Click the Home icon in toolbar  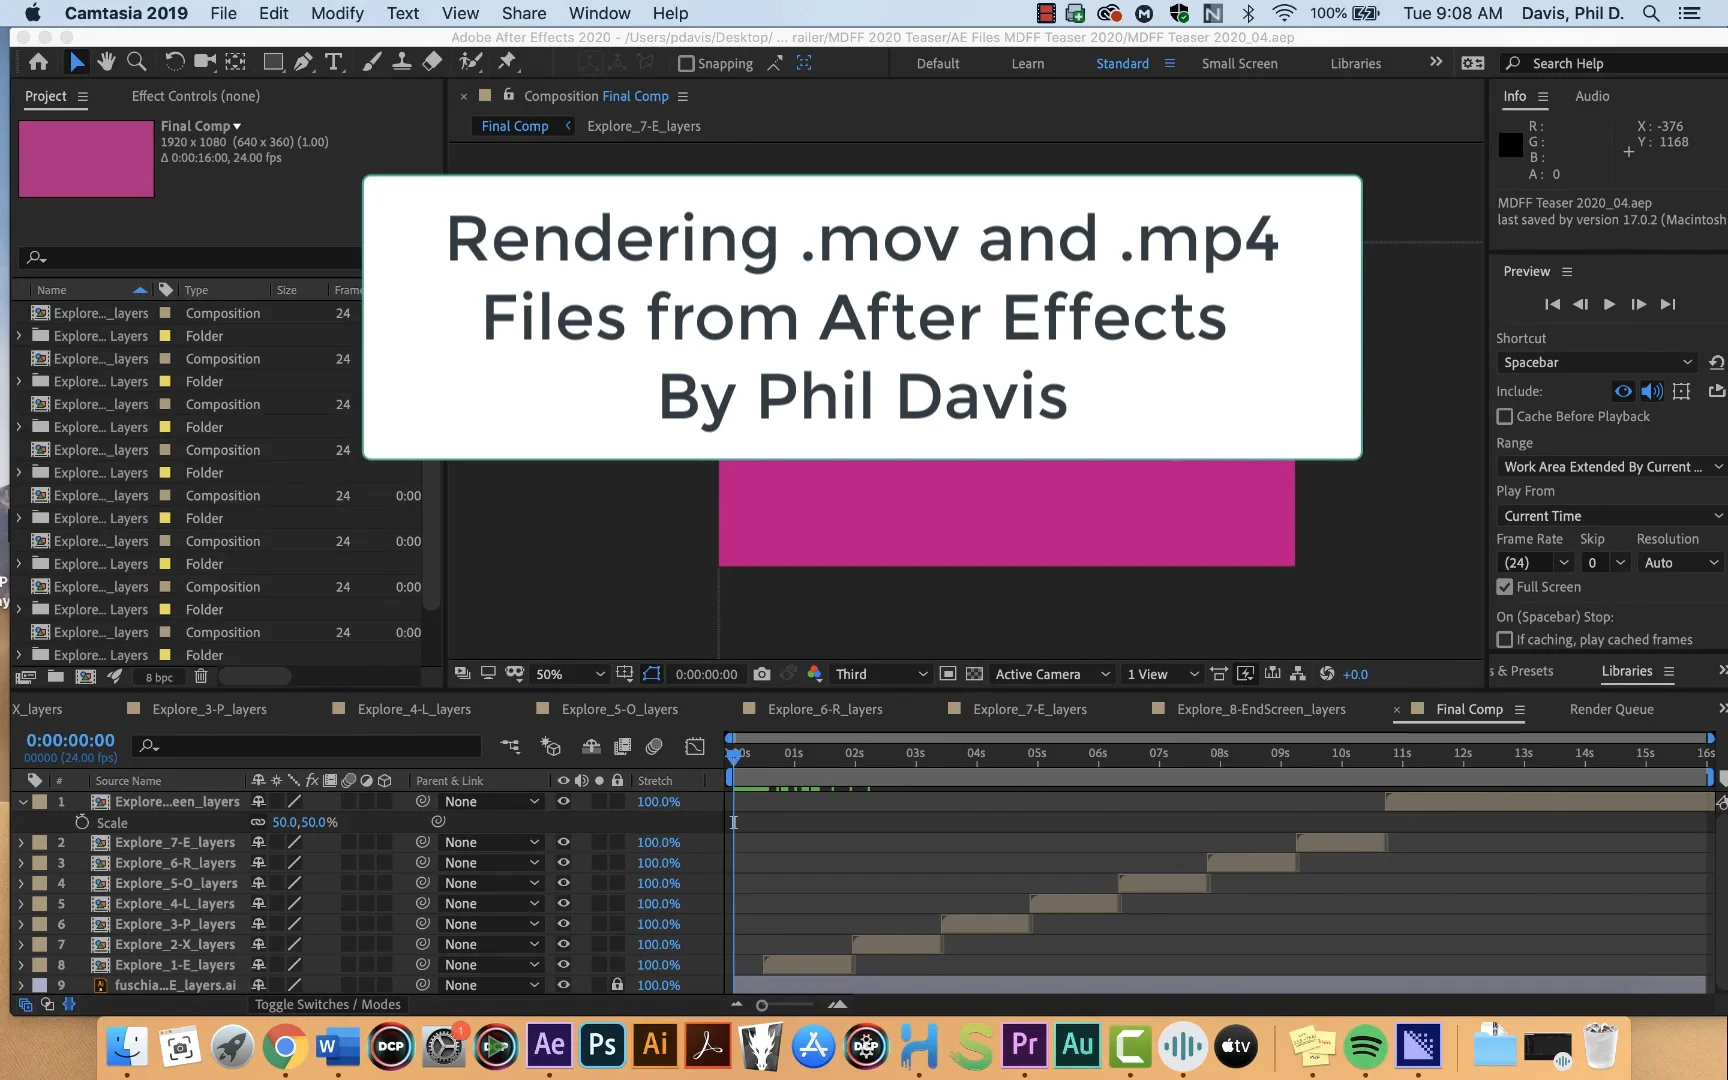38,62
